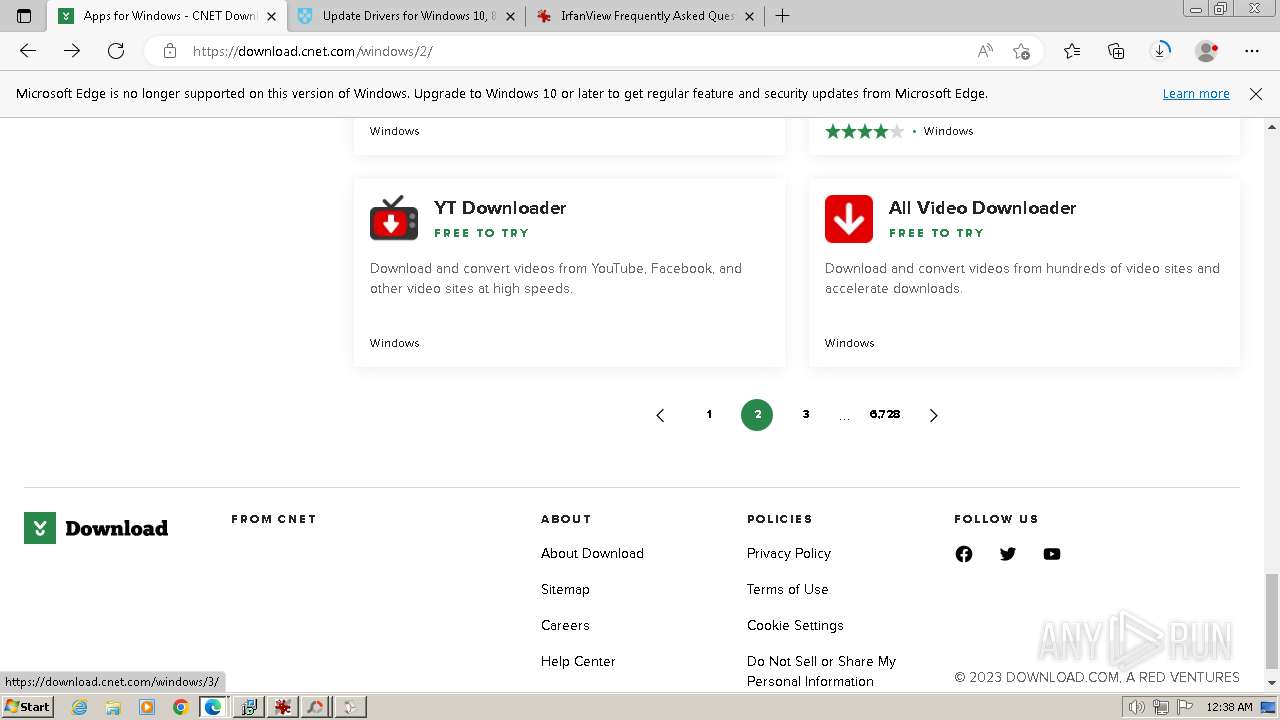1280x720 pixels.
Task: Open a new browser tab
Action: tap(783, 16)
